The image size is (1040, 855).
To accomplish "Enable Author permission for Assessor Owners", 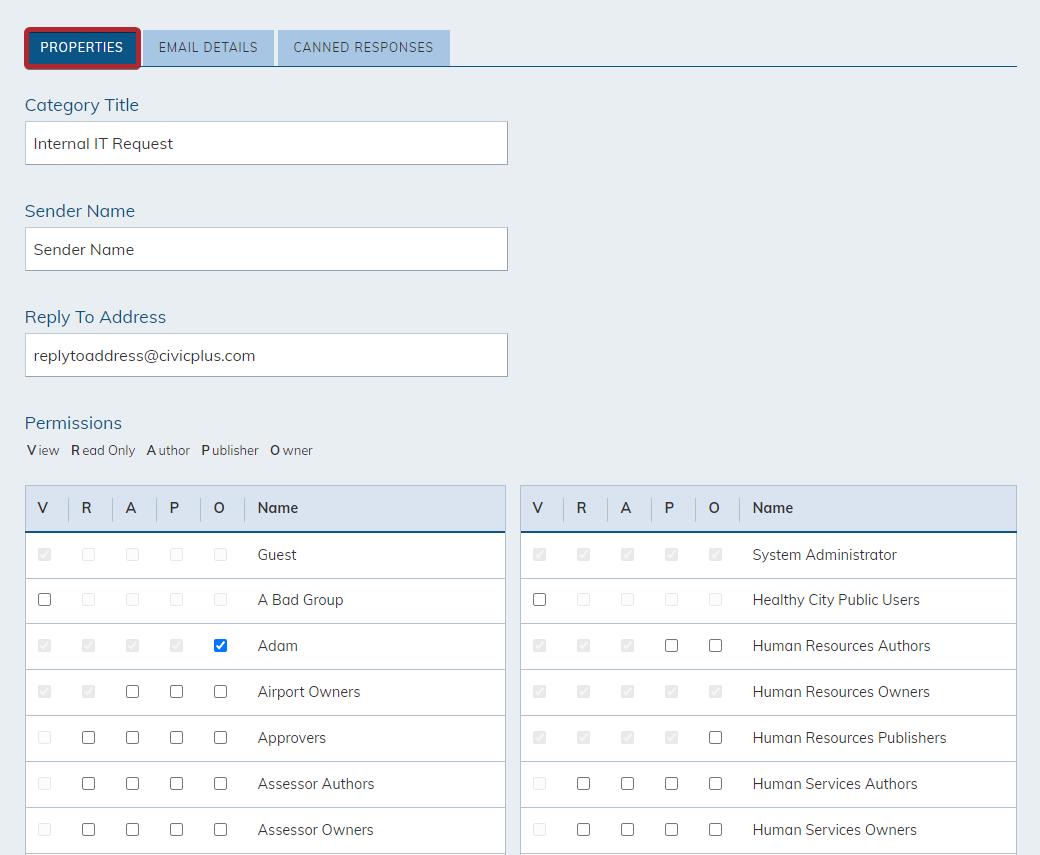I will [133, 830].
